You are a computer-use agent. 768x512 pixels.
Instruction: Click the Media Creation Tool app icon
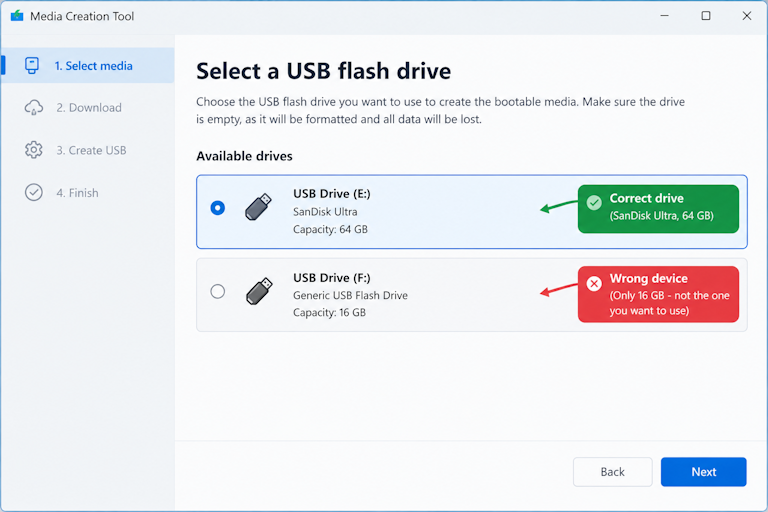(x=17, y=16)
